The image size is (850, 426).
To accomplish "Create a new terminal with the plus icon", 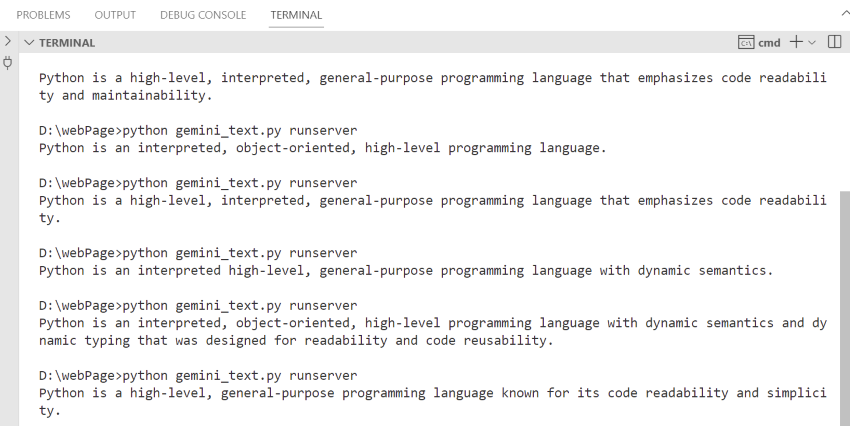I will pyautogui.click(x=796, y=42).
